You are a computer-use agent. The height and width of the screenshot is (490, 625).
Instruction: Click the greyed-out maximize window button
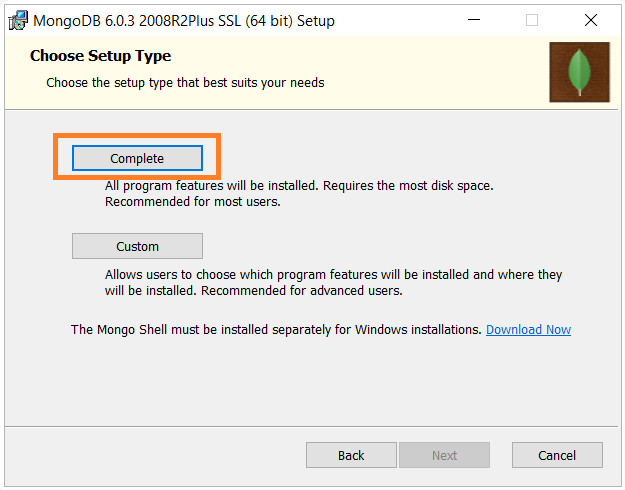532,20
